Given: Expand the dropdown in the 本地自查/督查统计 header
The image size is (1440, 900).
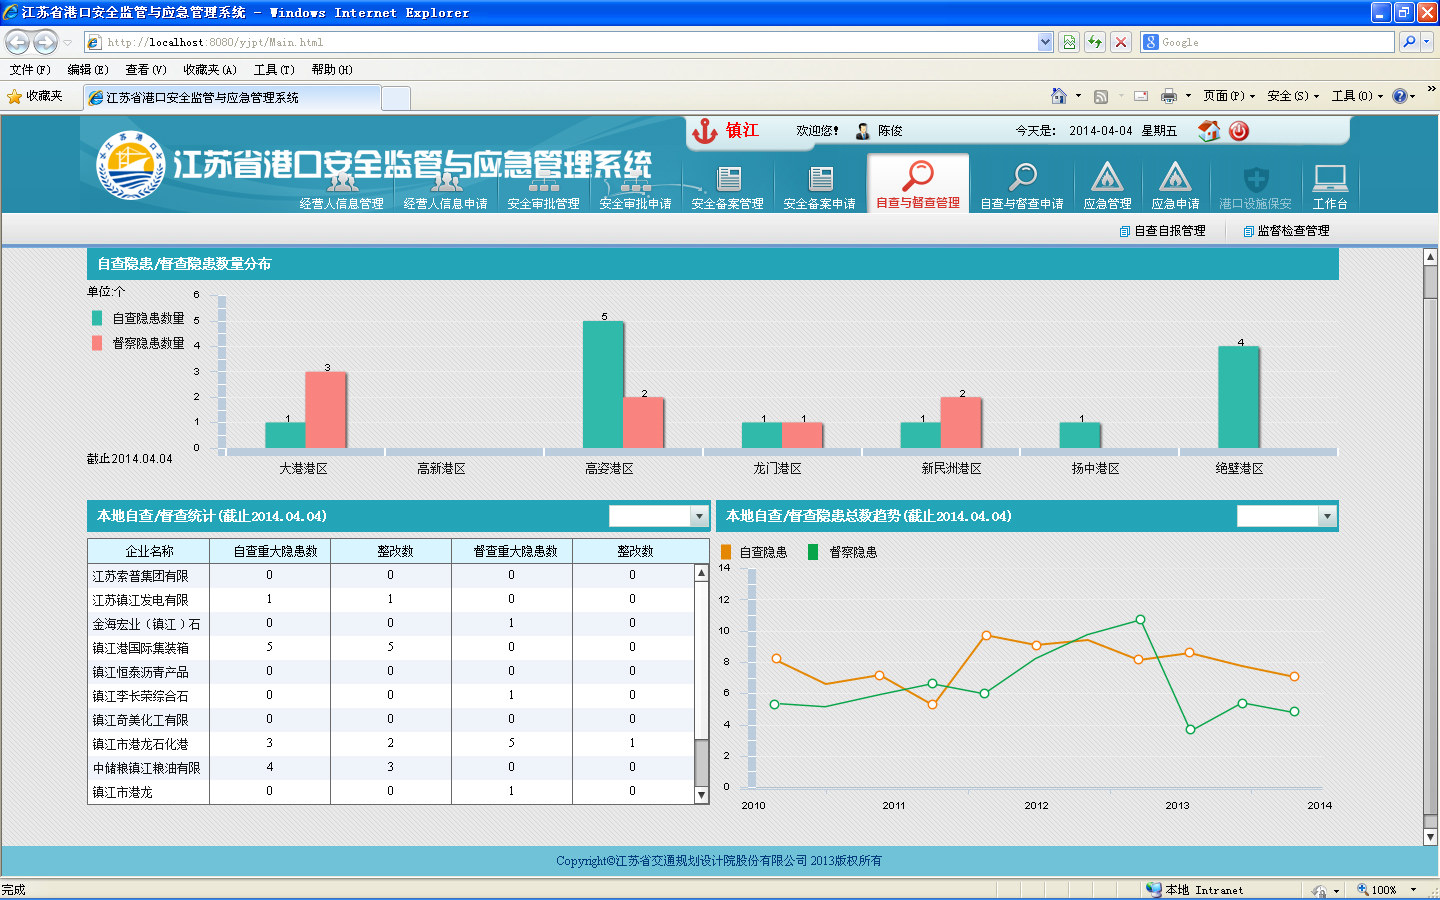Looking at the screenshot, I should 699,516.
